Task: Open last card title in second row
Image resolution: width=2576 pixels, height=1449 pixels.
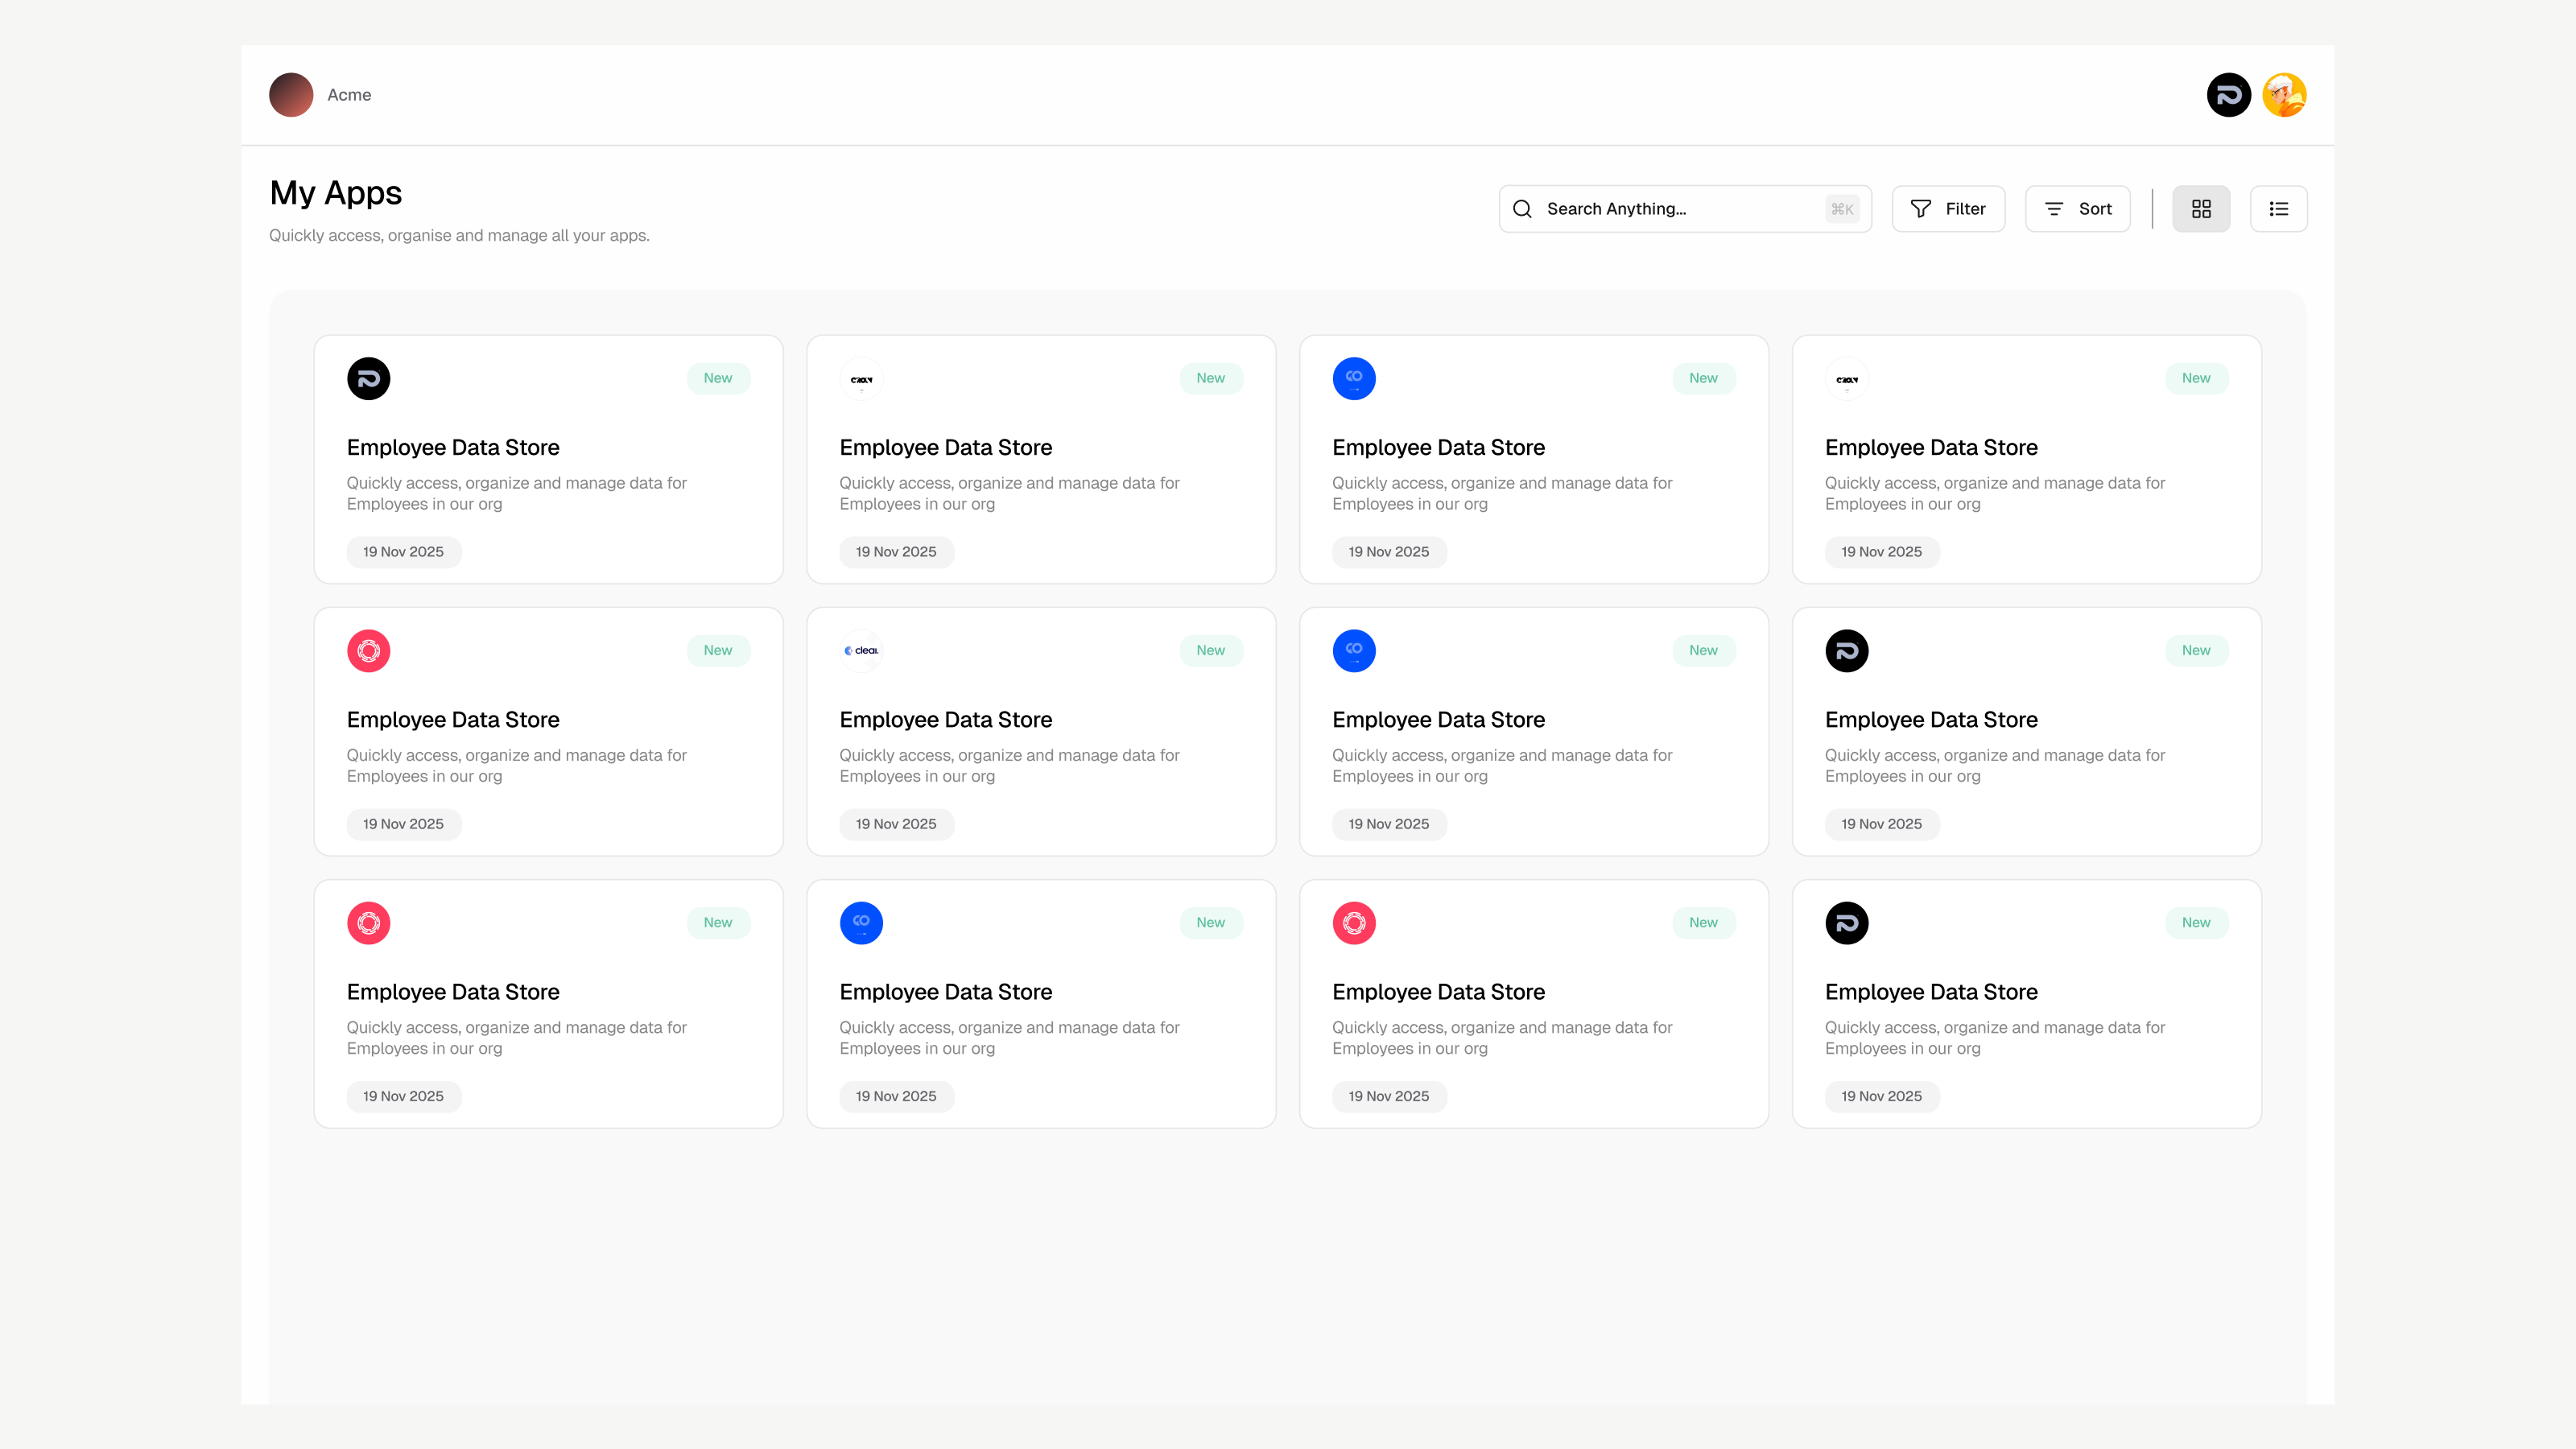Action: click(x=1930, y=720)
